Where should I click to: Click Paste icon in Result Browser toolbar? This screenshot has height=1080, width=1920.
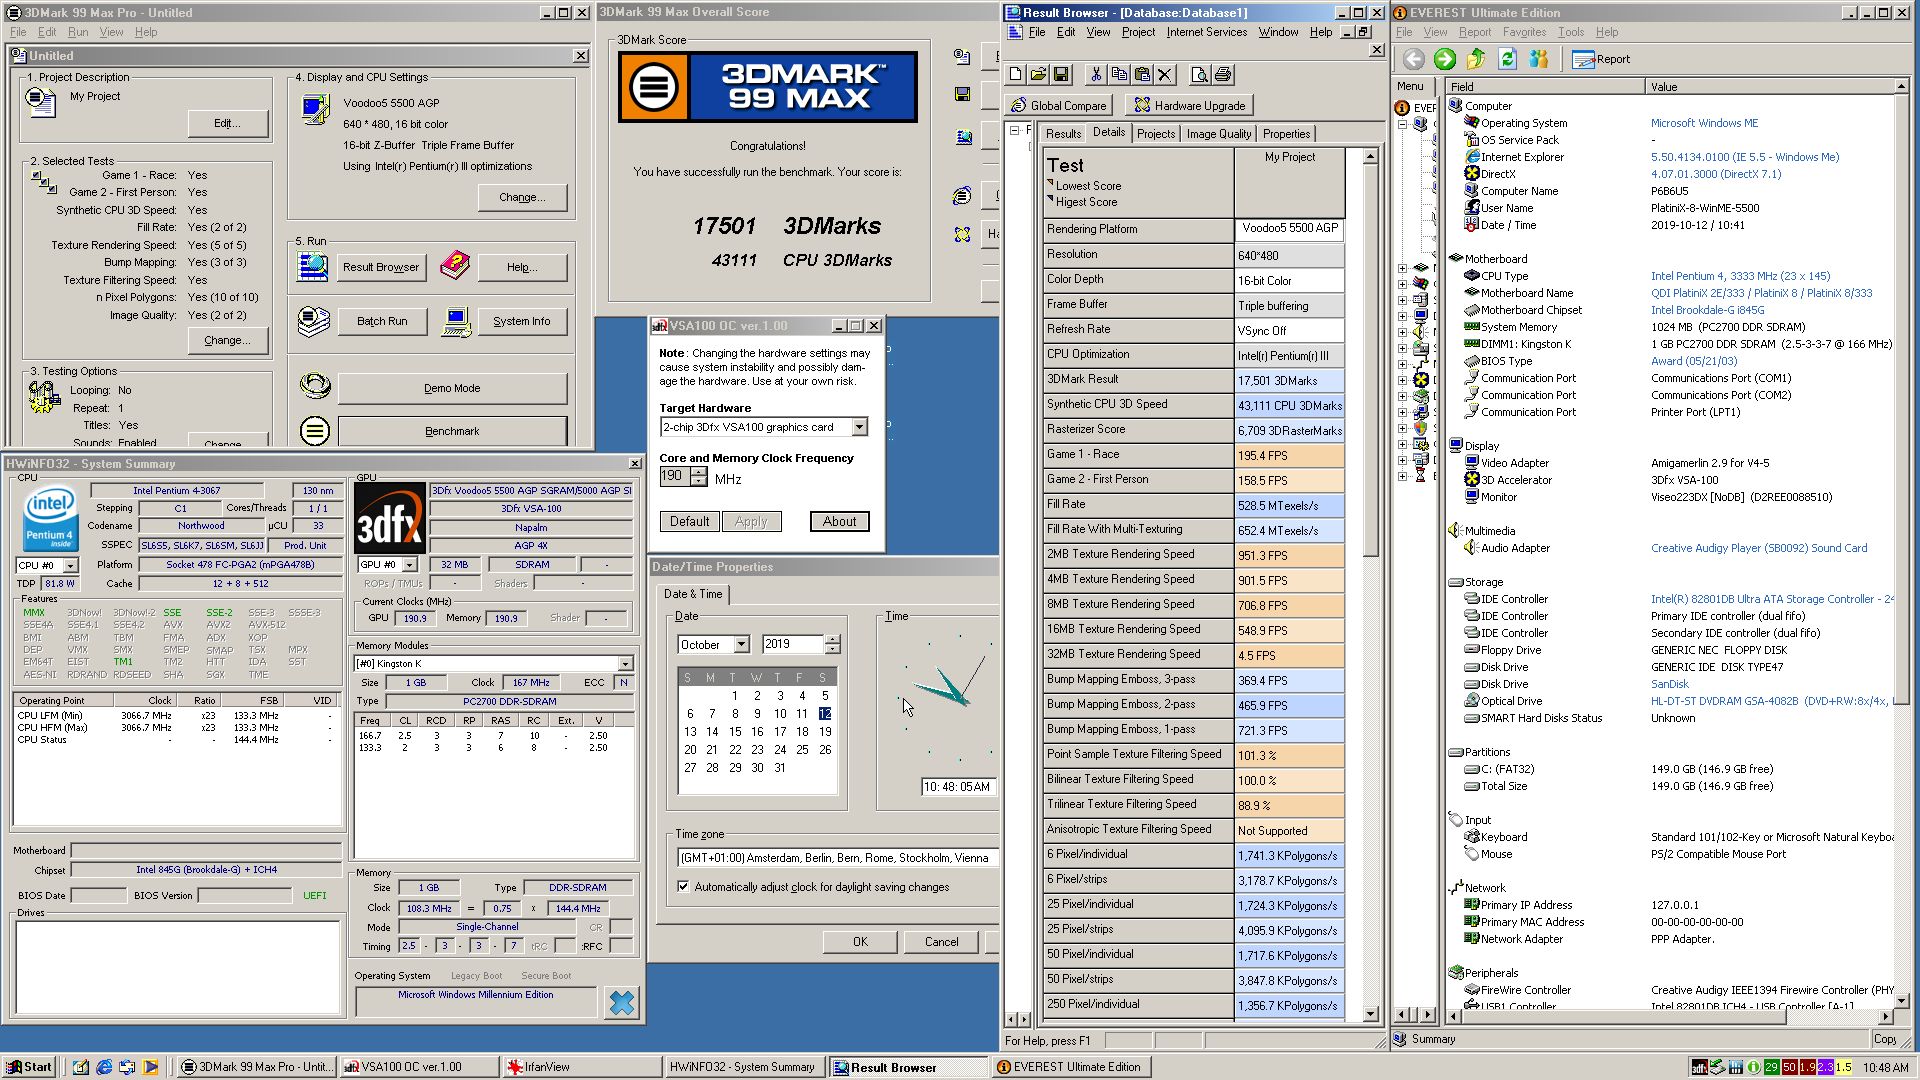click(1141, 74)
